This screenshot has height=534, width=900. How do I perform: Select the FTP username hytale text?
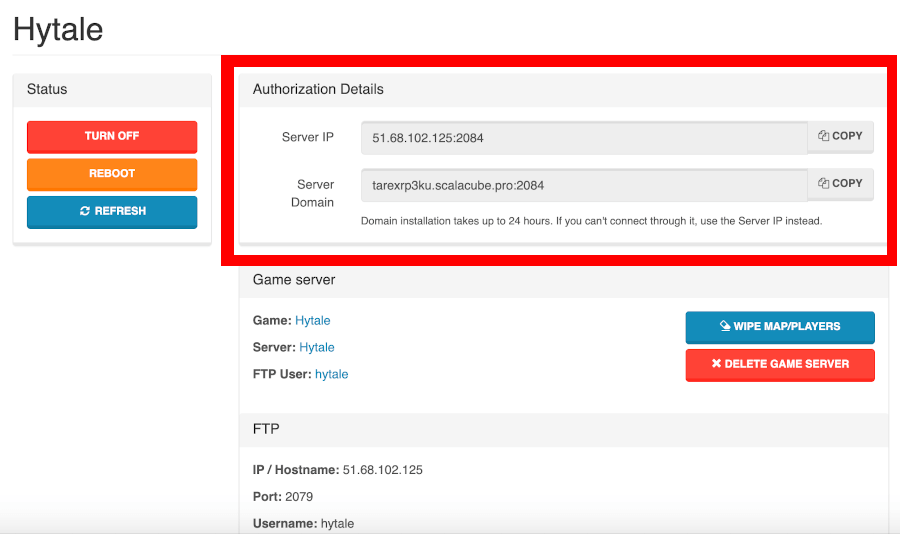338,524
